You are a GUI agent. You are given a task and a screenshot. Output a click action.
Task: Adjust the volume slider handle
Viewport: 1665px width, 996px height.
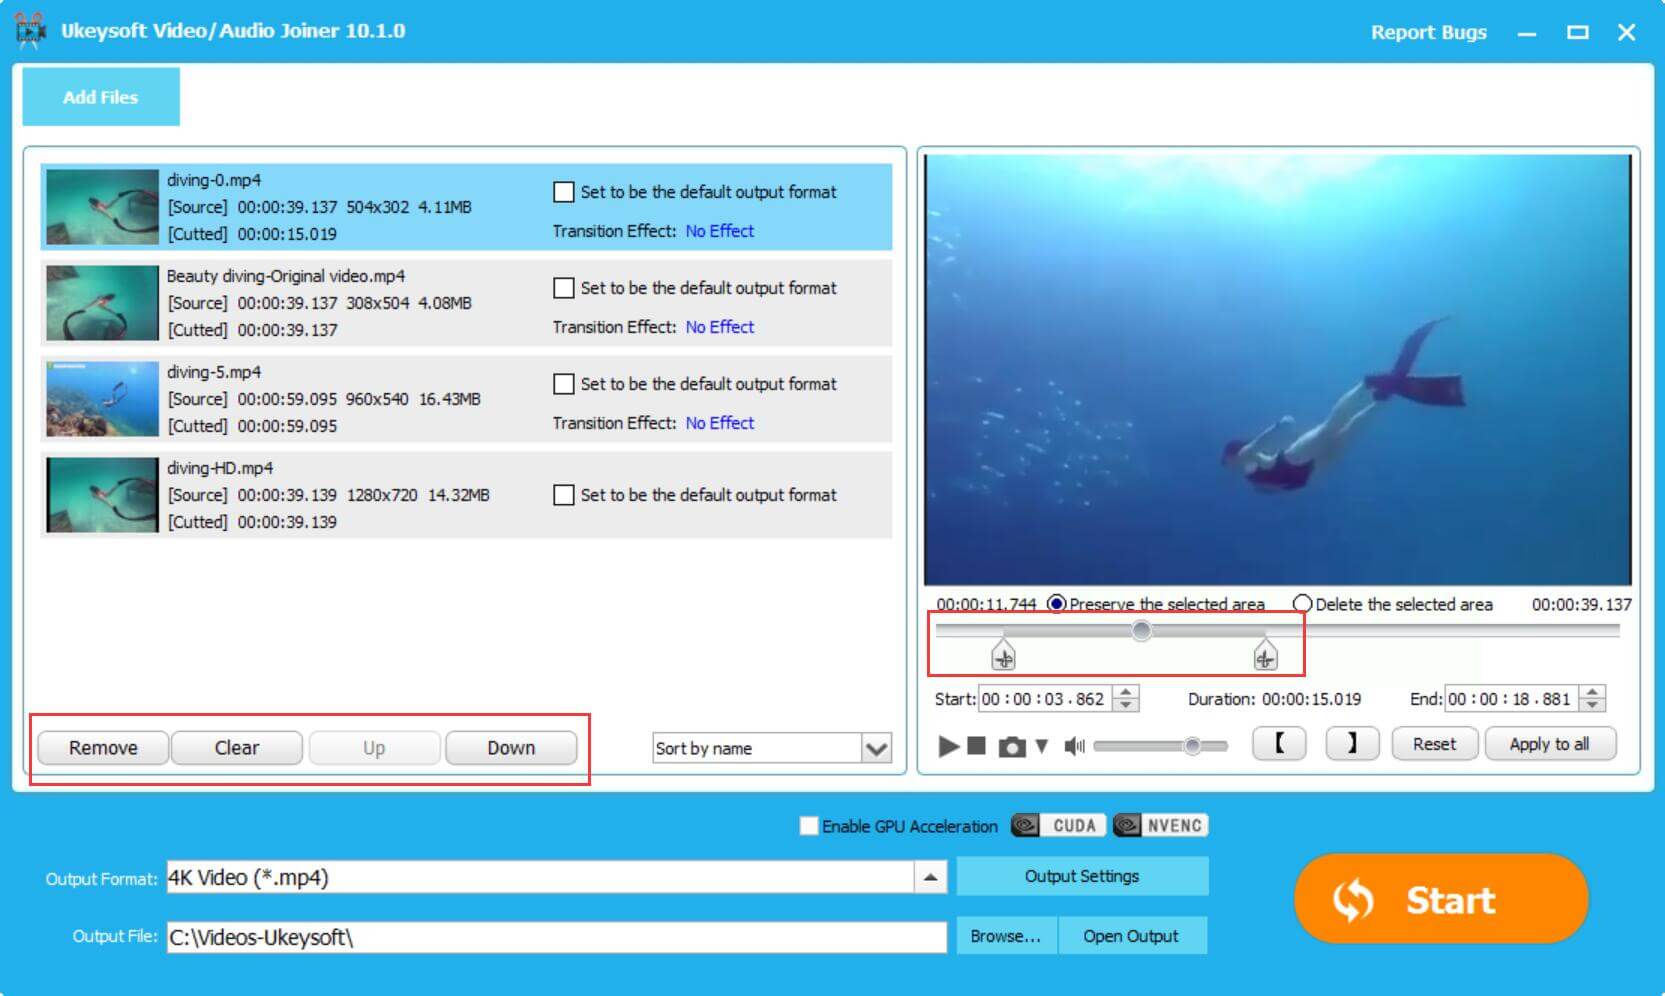click(x=1192, y=746)
